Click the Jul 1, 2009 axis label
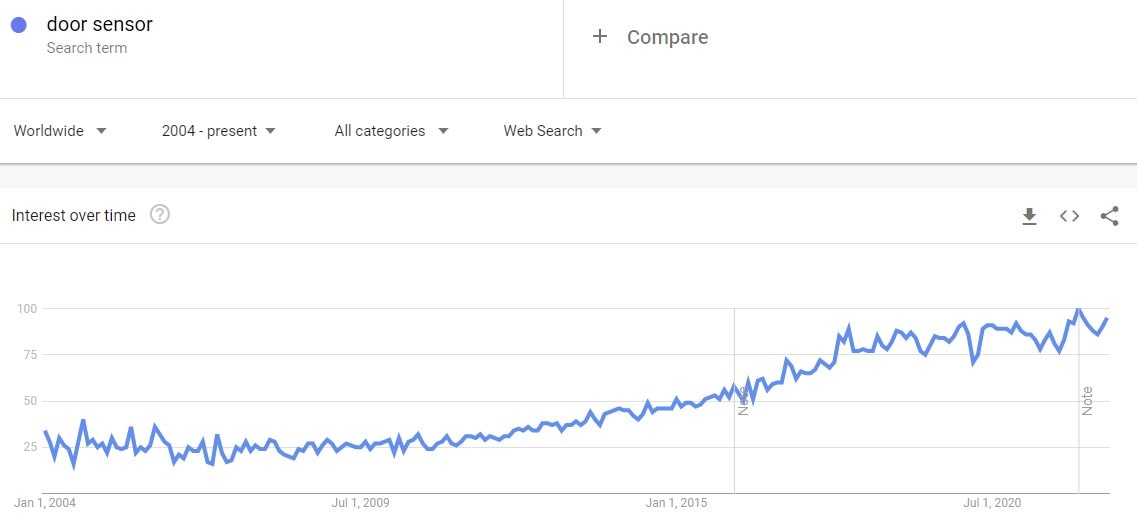Screen dimensions: 1137x526 pyautogui.click(x=360, y=503)
